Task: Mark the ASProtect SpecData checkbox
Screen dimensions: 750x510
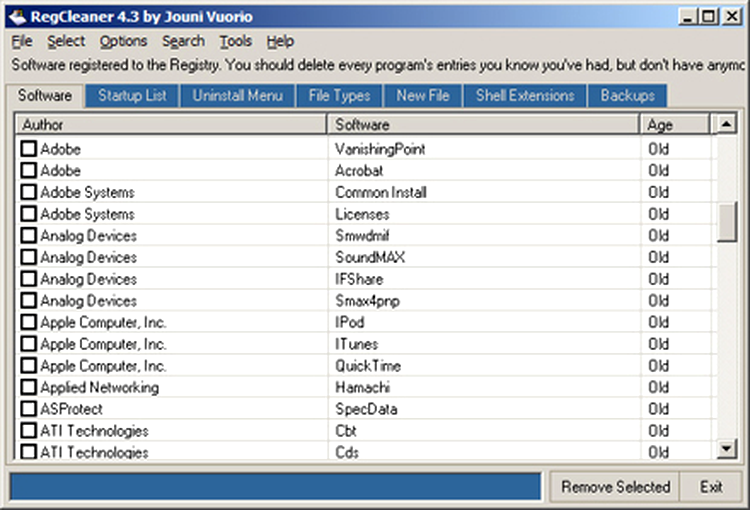Action: click(x=29, y=409)
